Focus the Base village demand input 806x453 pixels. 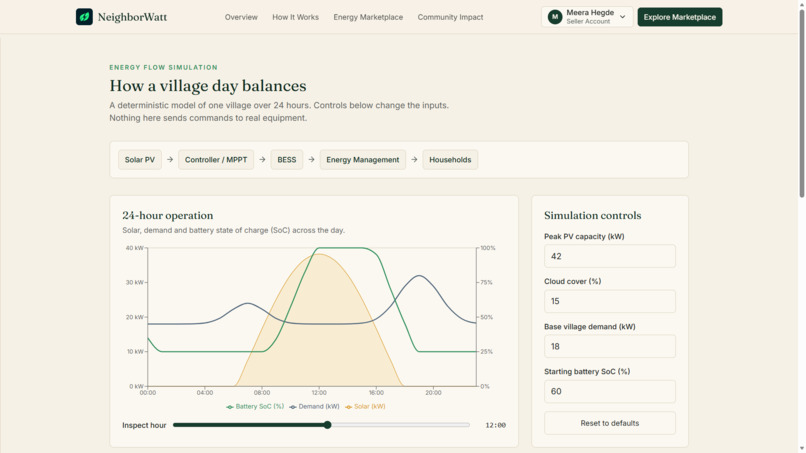(x=610, y=346)
